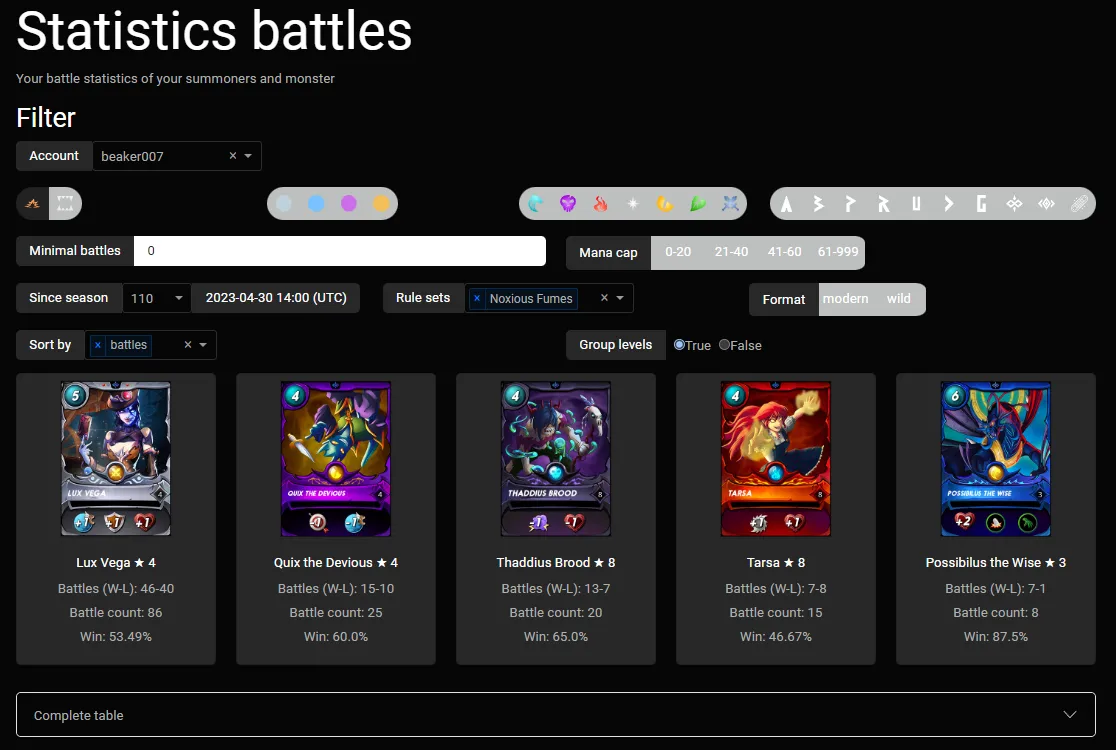
Task: Clear the Sort by field selection
Action: (x=188, y=345)
